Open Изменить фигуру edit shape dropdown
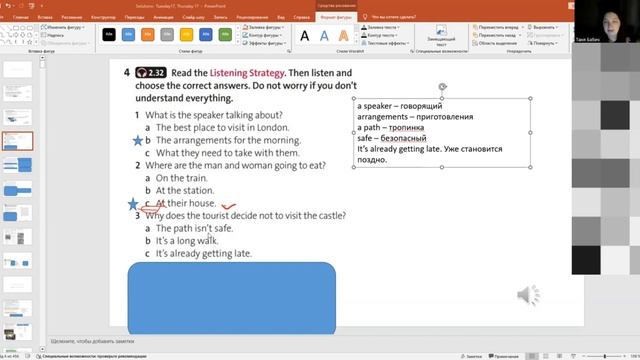Image resolution: width=640 pixels, height=360 pixels. pyautogui.click(x=63, y=27)
